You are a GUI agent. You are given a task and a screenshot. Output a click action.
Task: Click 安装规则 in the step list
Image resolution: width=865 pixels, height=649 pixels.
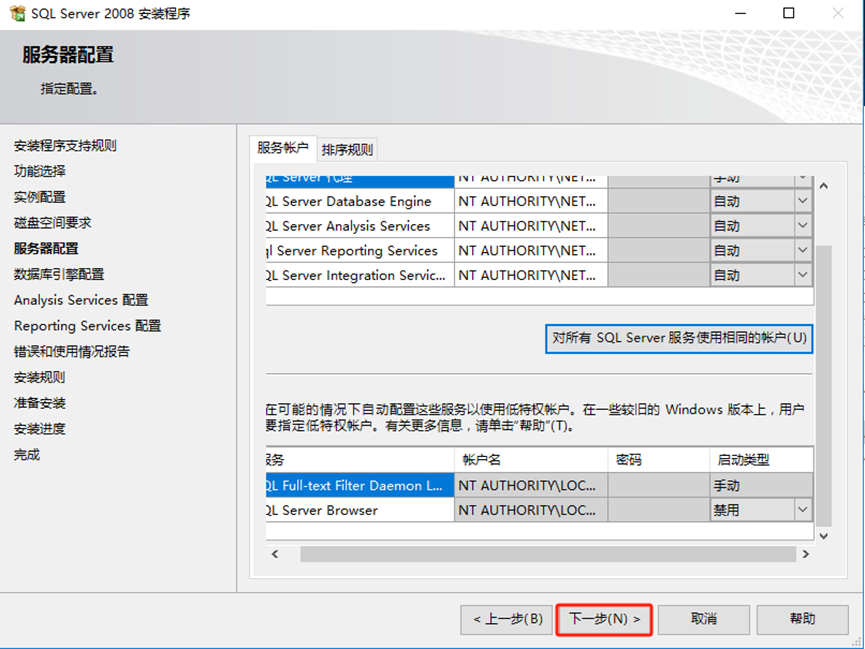(x=40, y=377)
